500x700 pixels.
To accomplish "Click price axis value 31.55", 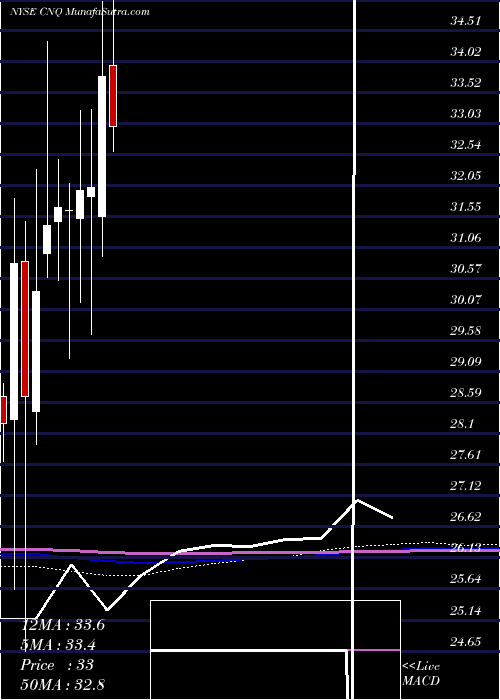I will 465,207.
